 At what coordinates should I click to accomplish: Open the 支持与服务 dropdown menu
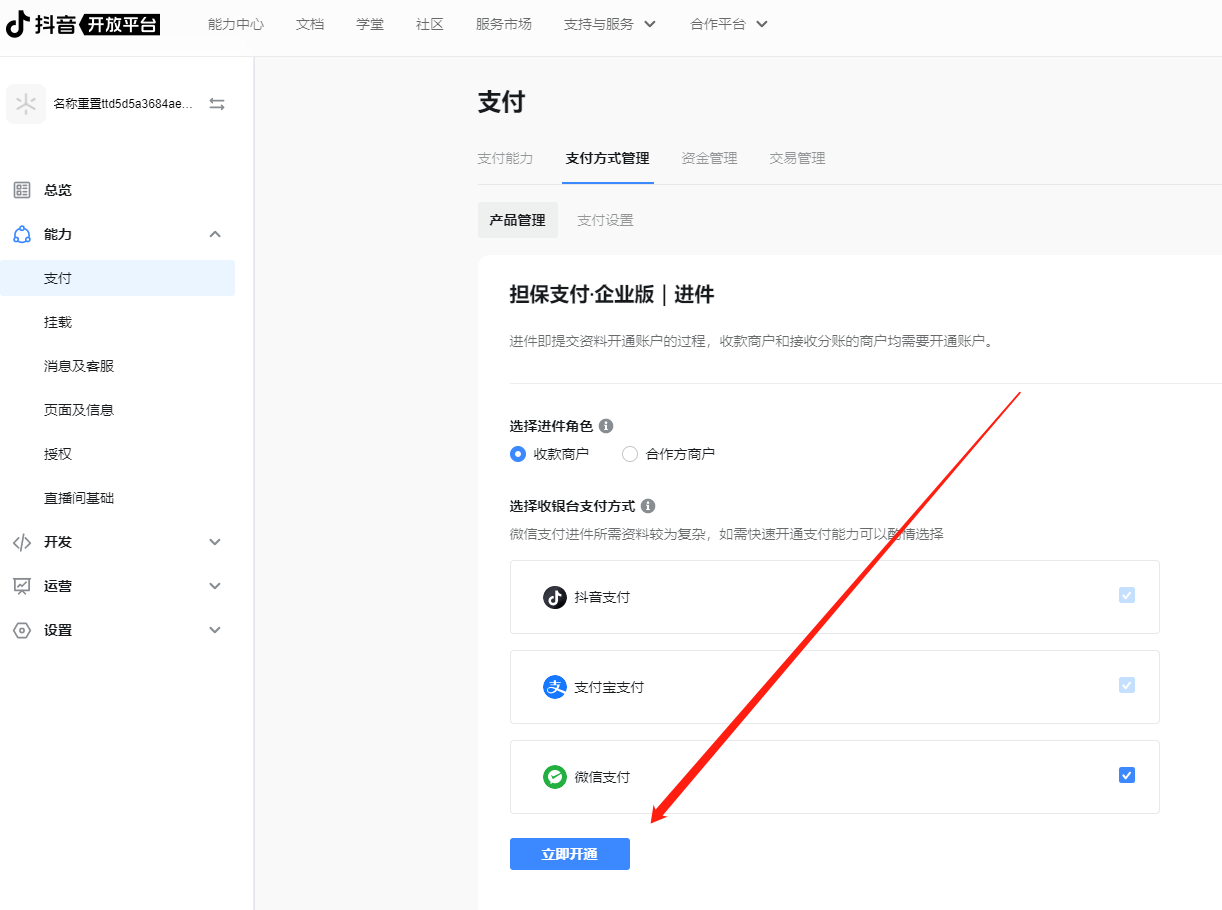click(610, 24)
